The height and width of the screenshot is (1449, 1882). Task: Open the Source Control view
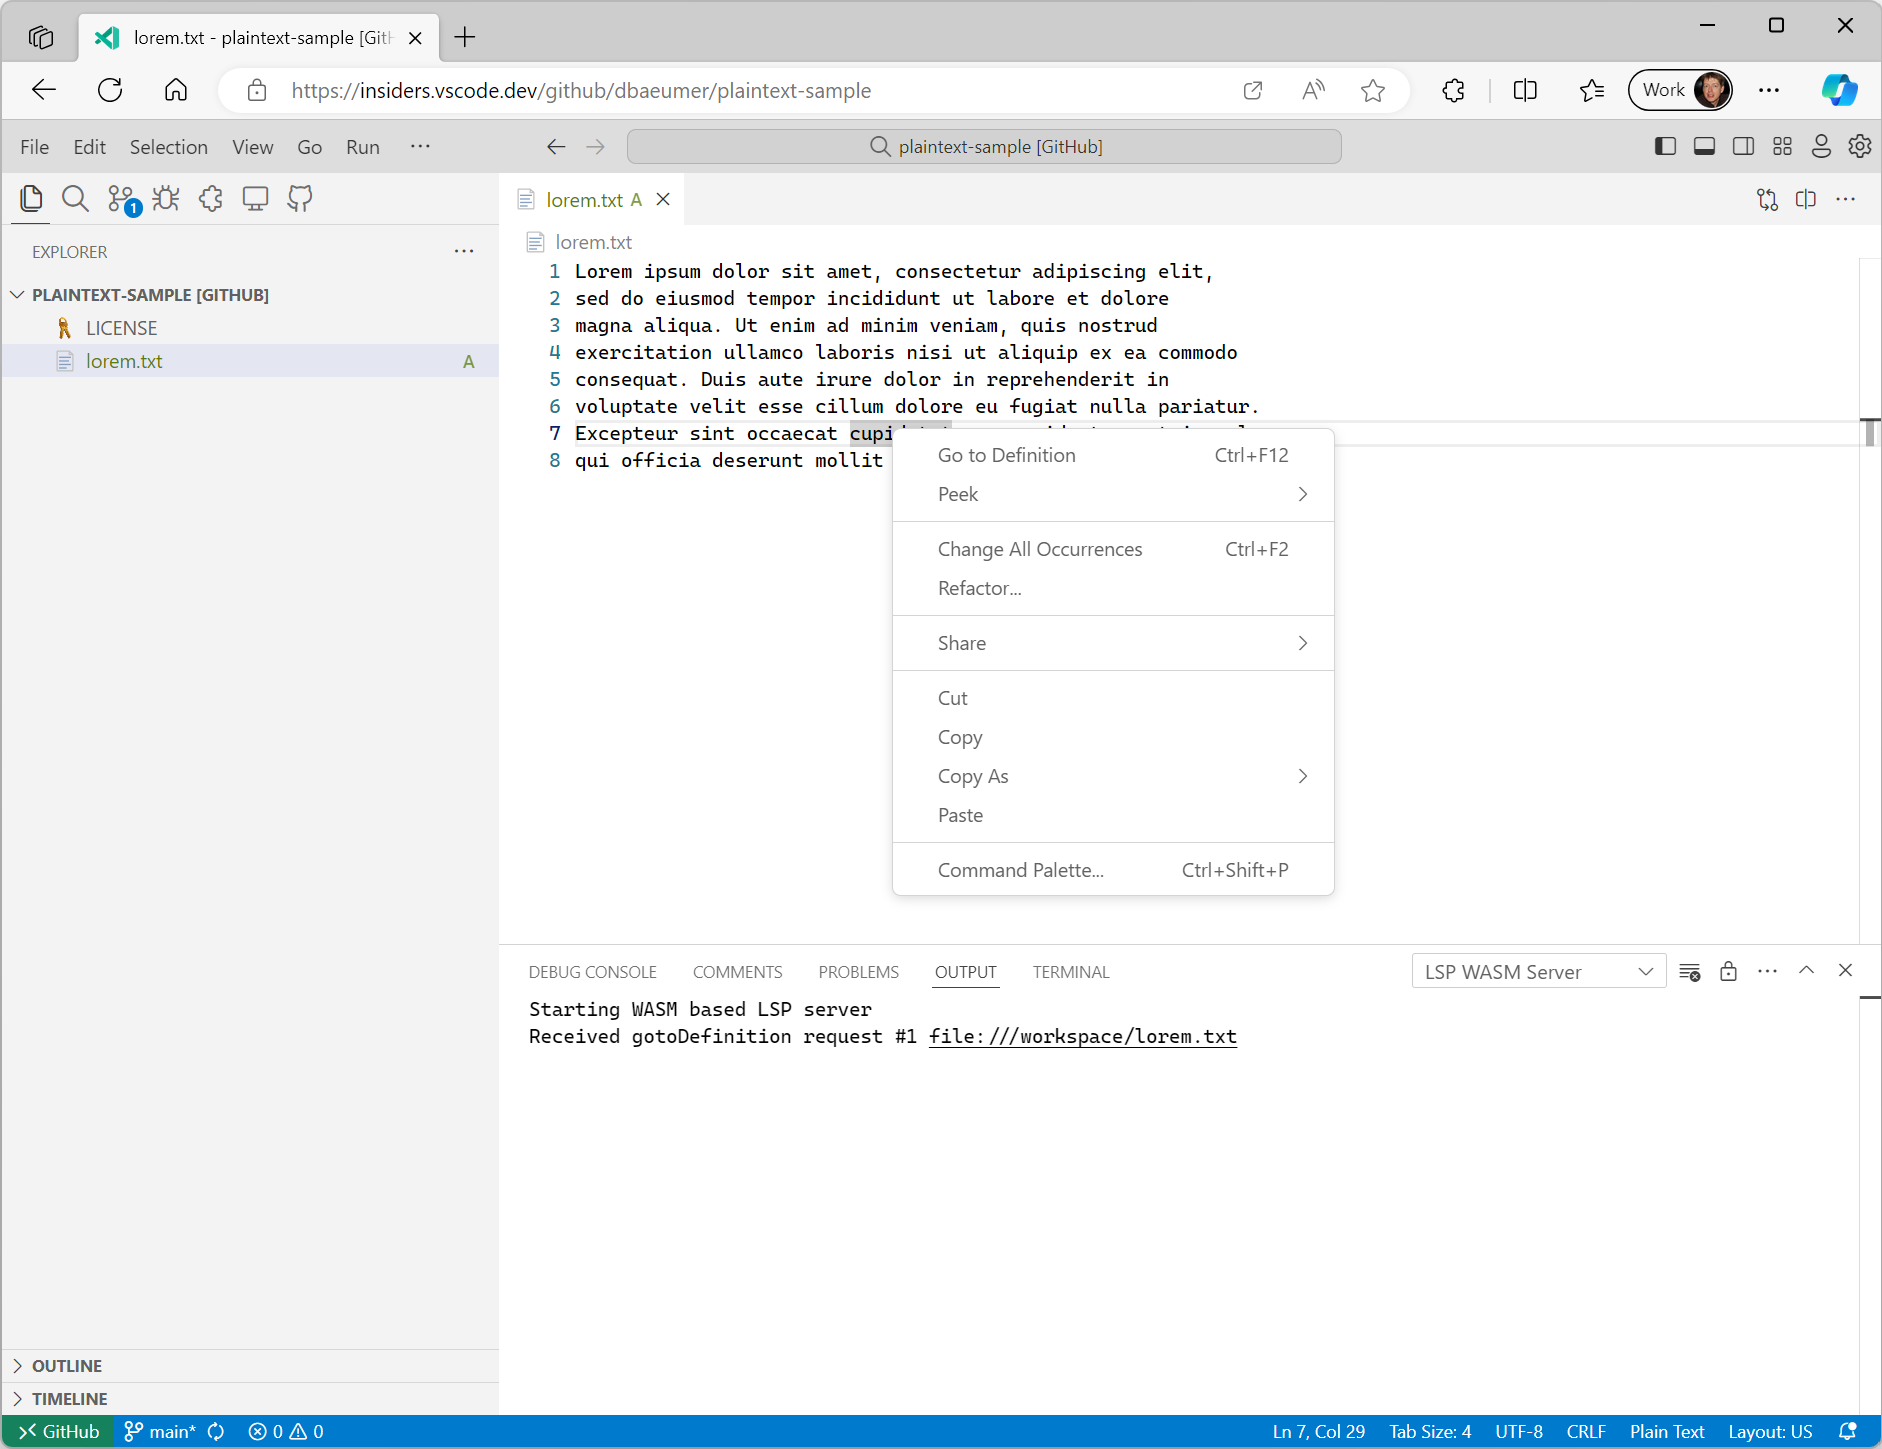point(120,198)
